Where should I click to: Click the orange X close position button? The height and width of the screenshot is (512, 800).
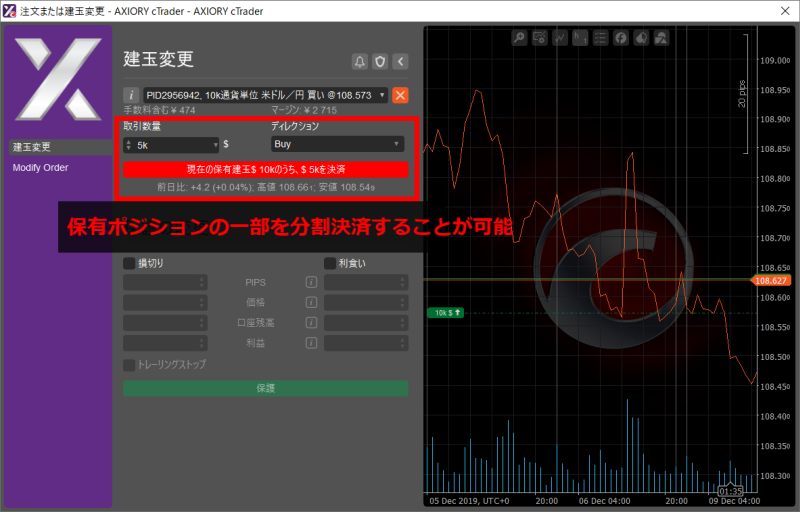pyautogui.click(x=400, y=95)
